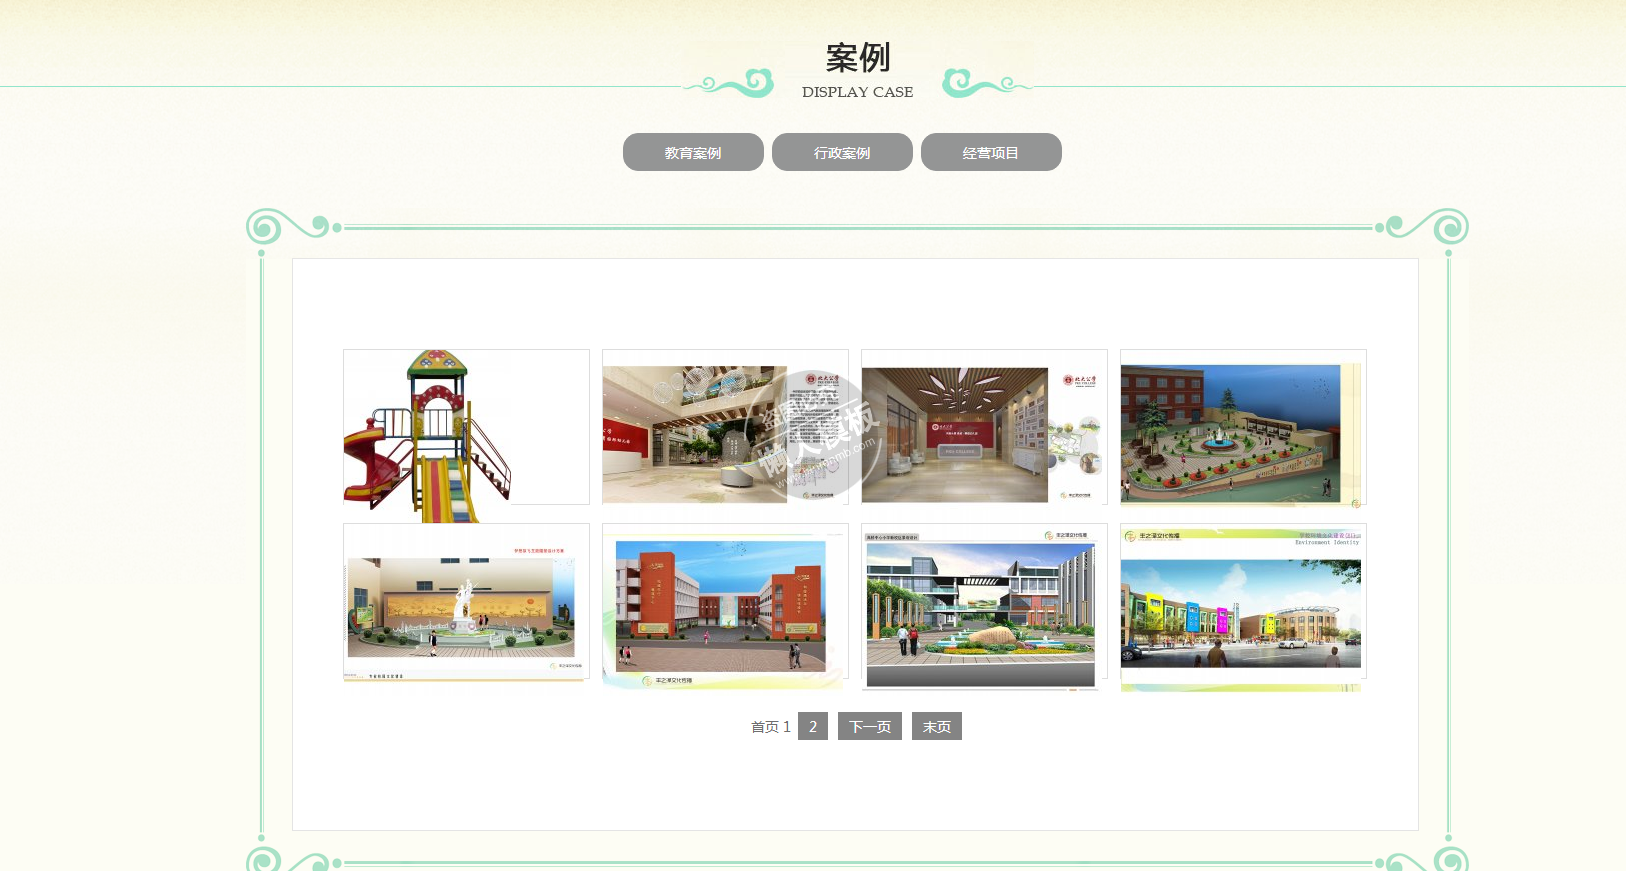The height and width of the screenshot is (871, 1626).
Task: Open the red reception wall interior thumbnail
Action: (x=984, y=430)
